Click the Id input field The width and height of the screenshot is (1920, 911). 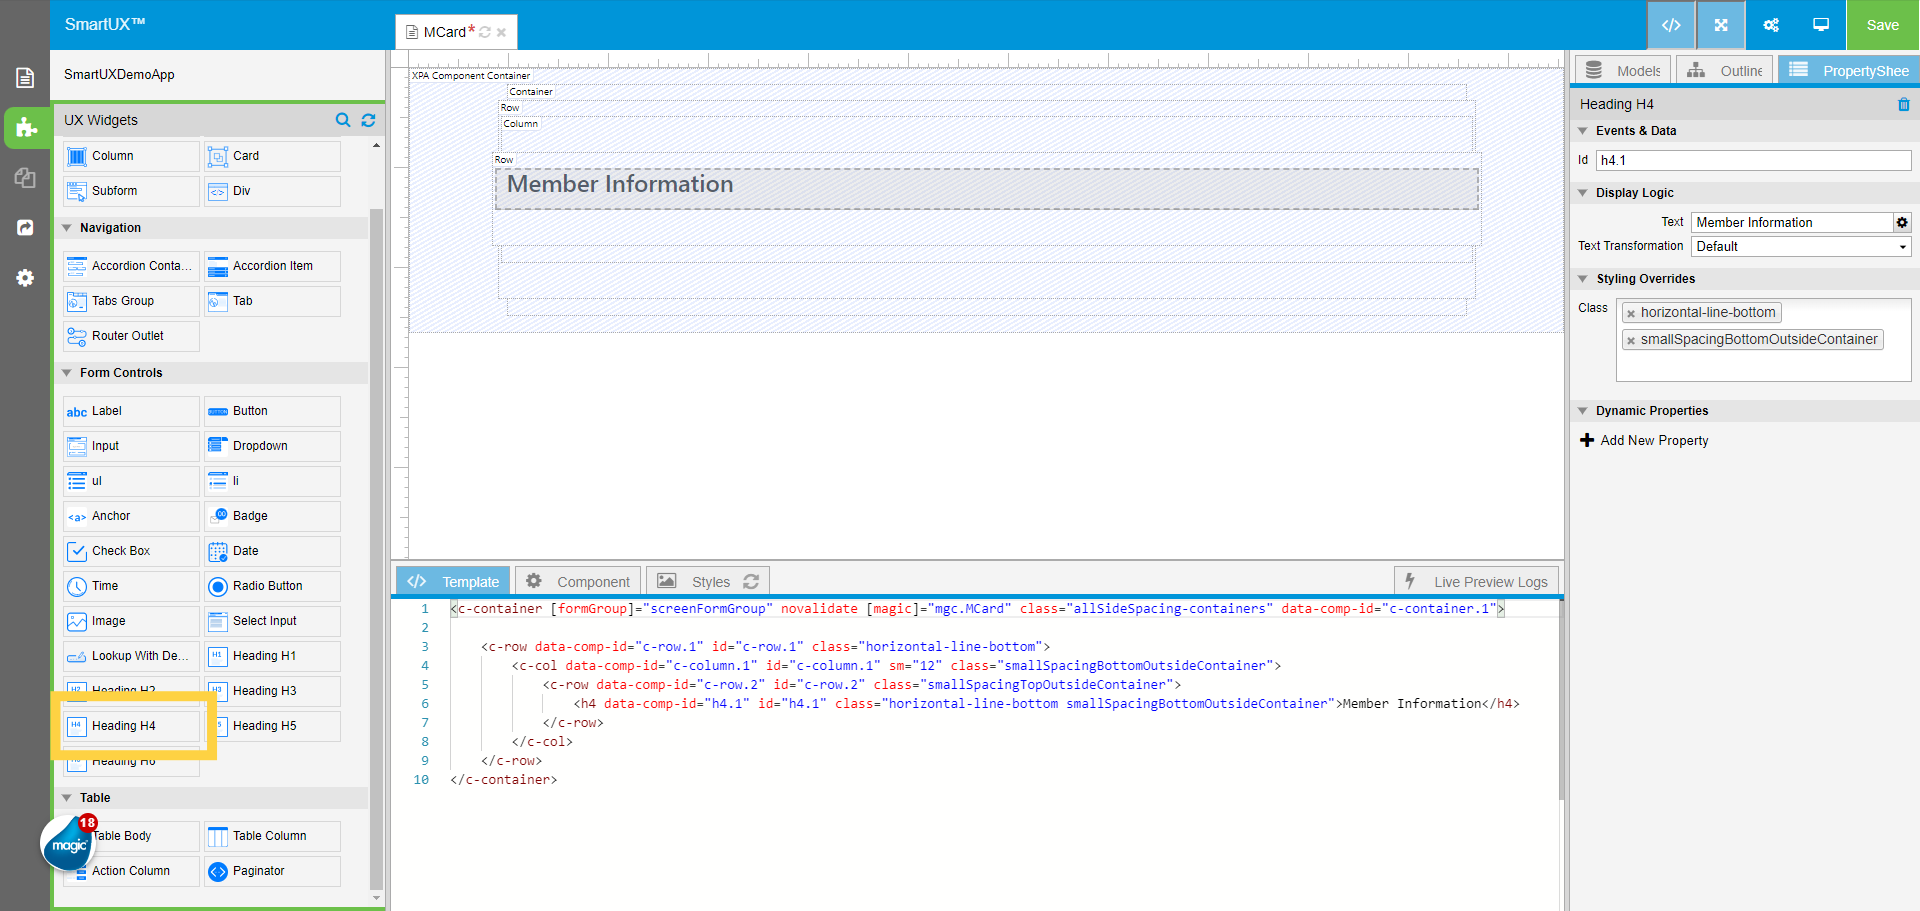[x=1753, y=160]
